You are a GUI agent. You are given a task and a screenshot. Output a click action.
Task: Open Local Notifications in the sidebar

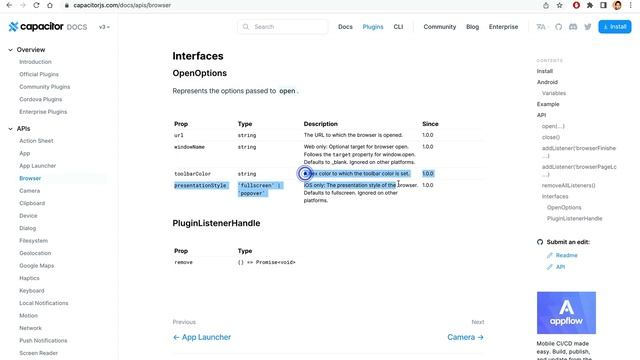pos(44,303)
